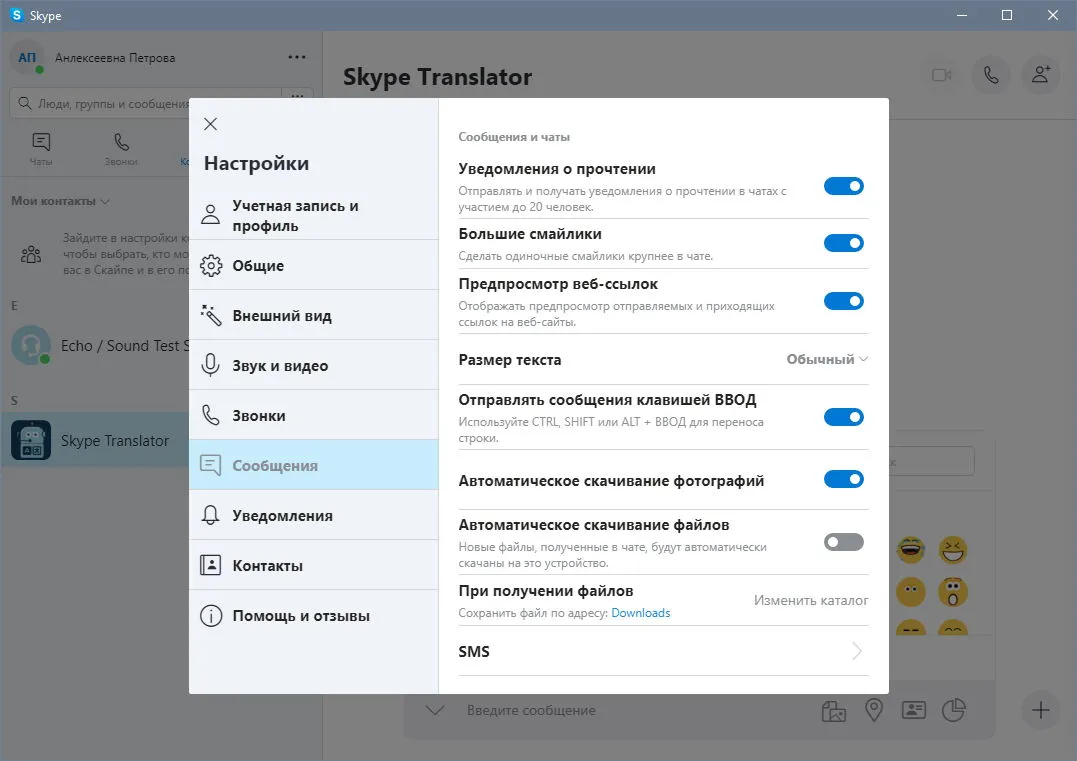The image size is (1077, 761).
Task: Click the contact card share icon
Action: tap(914, 710)
